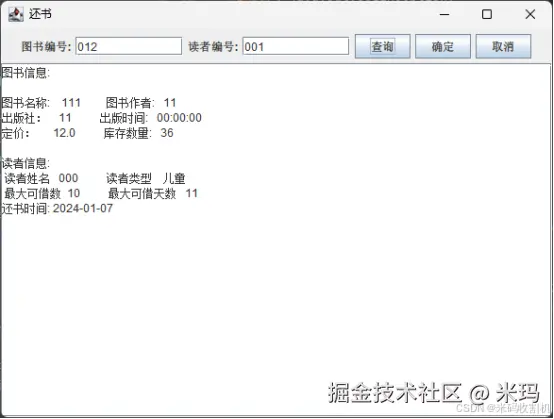The image size is (554, 419).
Task: Click the 还书 window title
Action: pyautogui.click(x=40, y=14)
